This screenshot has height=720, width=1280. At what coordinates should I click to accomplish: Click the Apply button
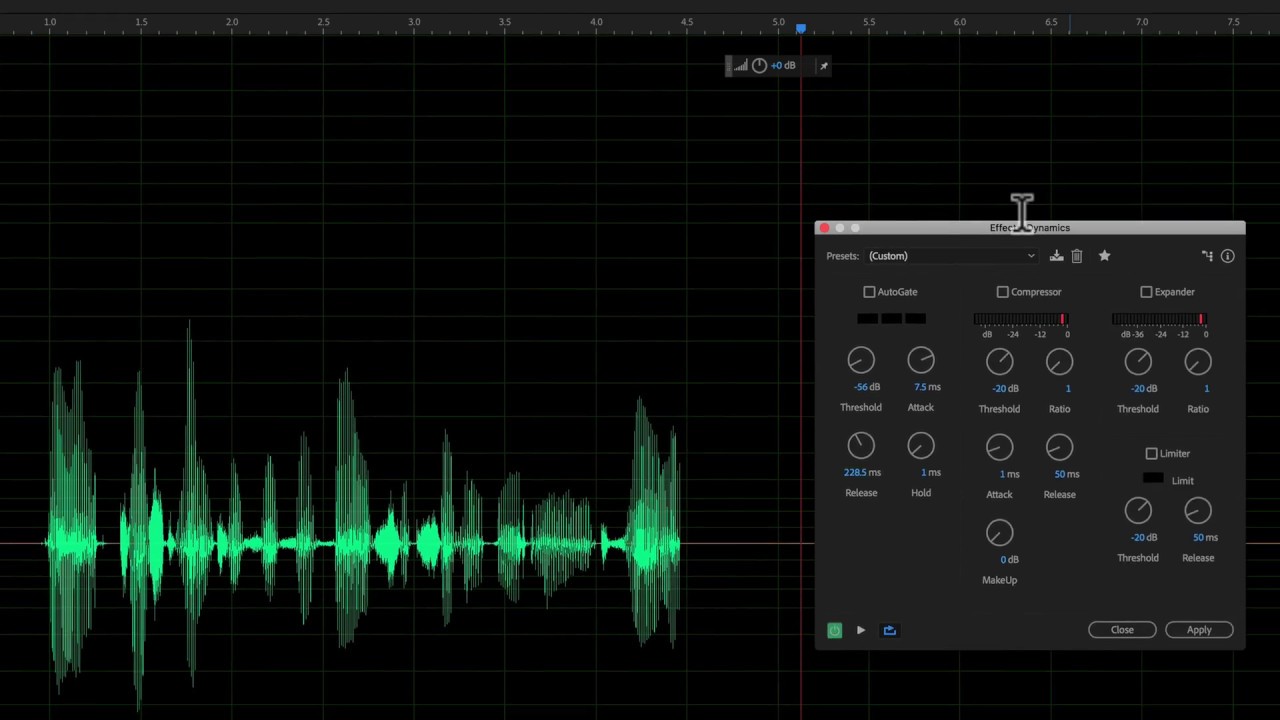point(1199,630)
